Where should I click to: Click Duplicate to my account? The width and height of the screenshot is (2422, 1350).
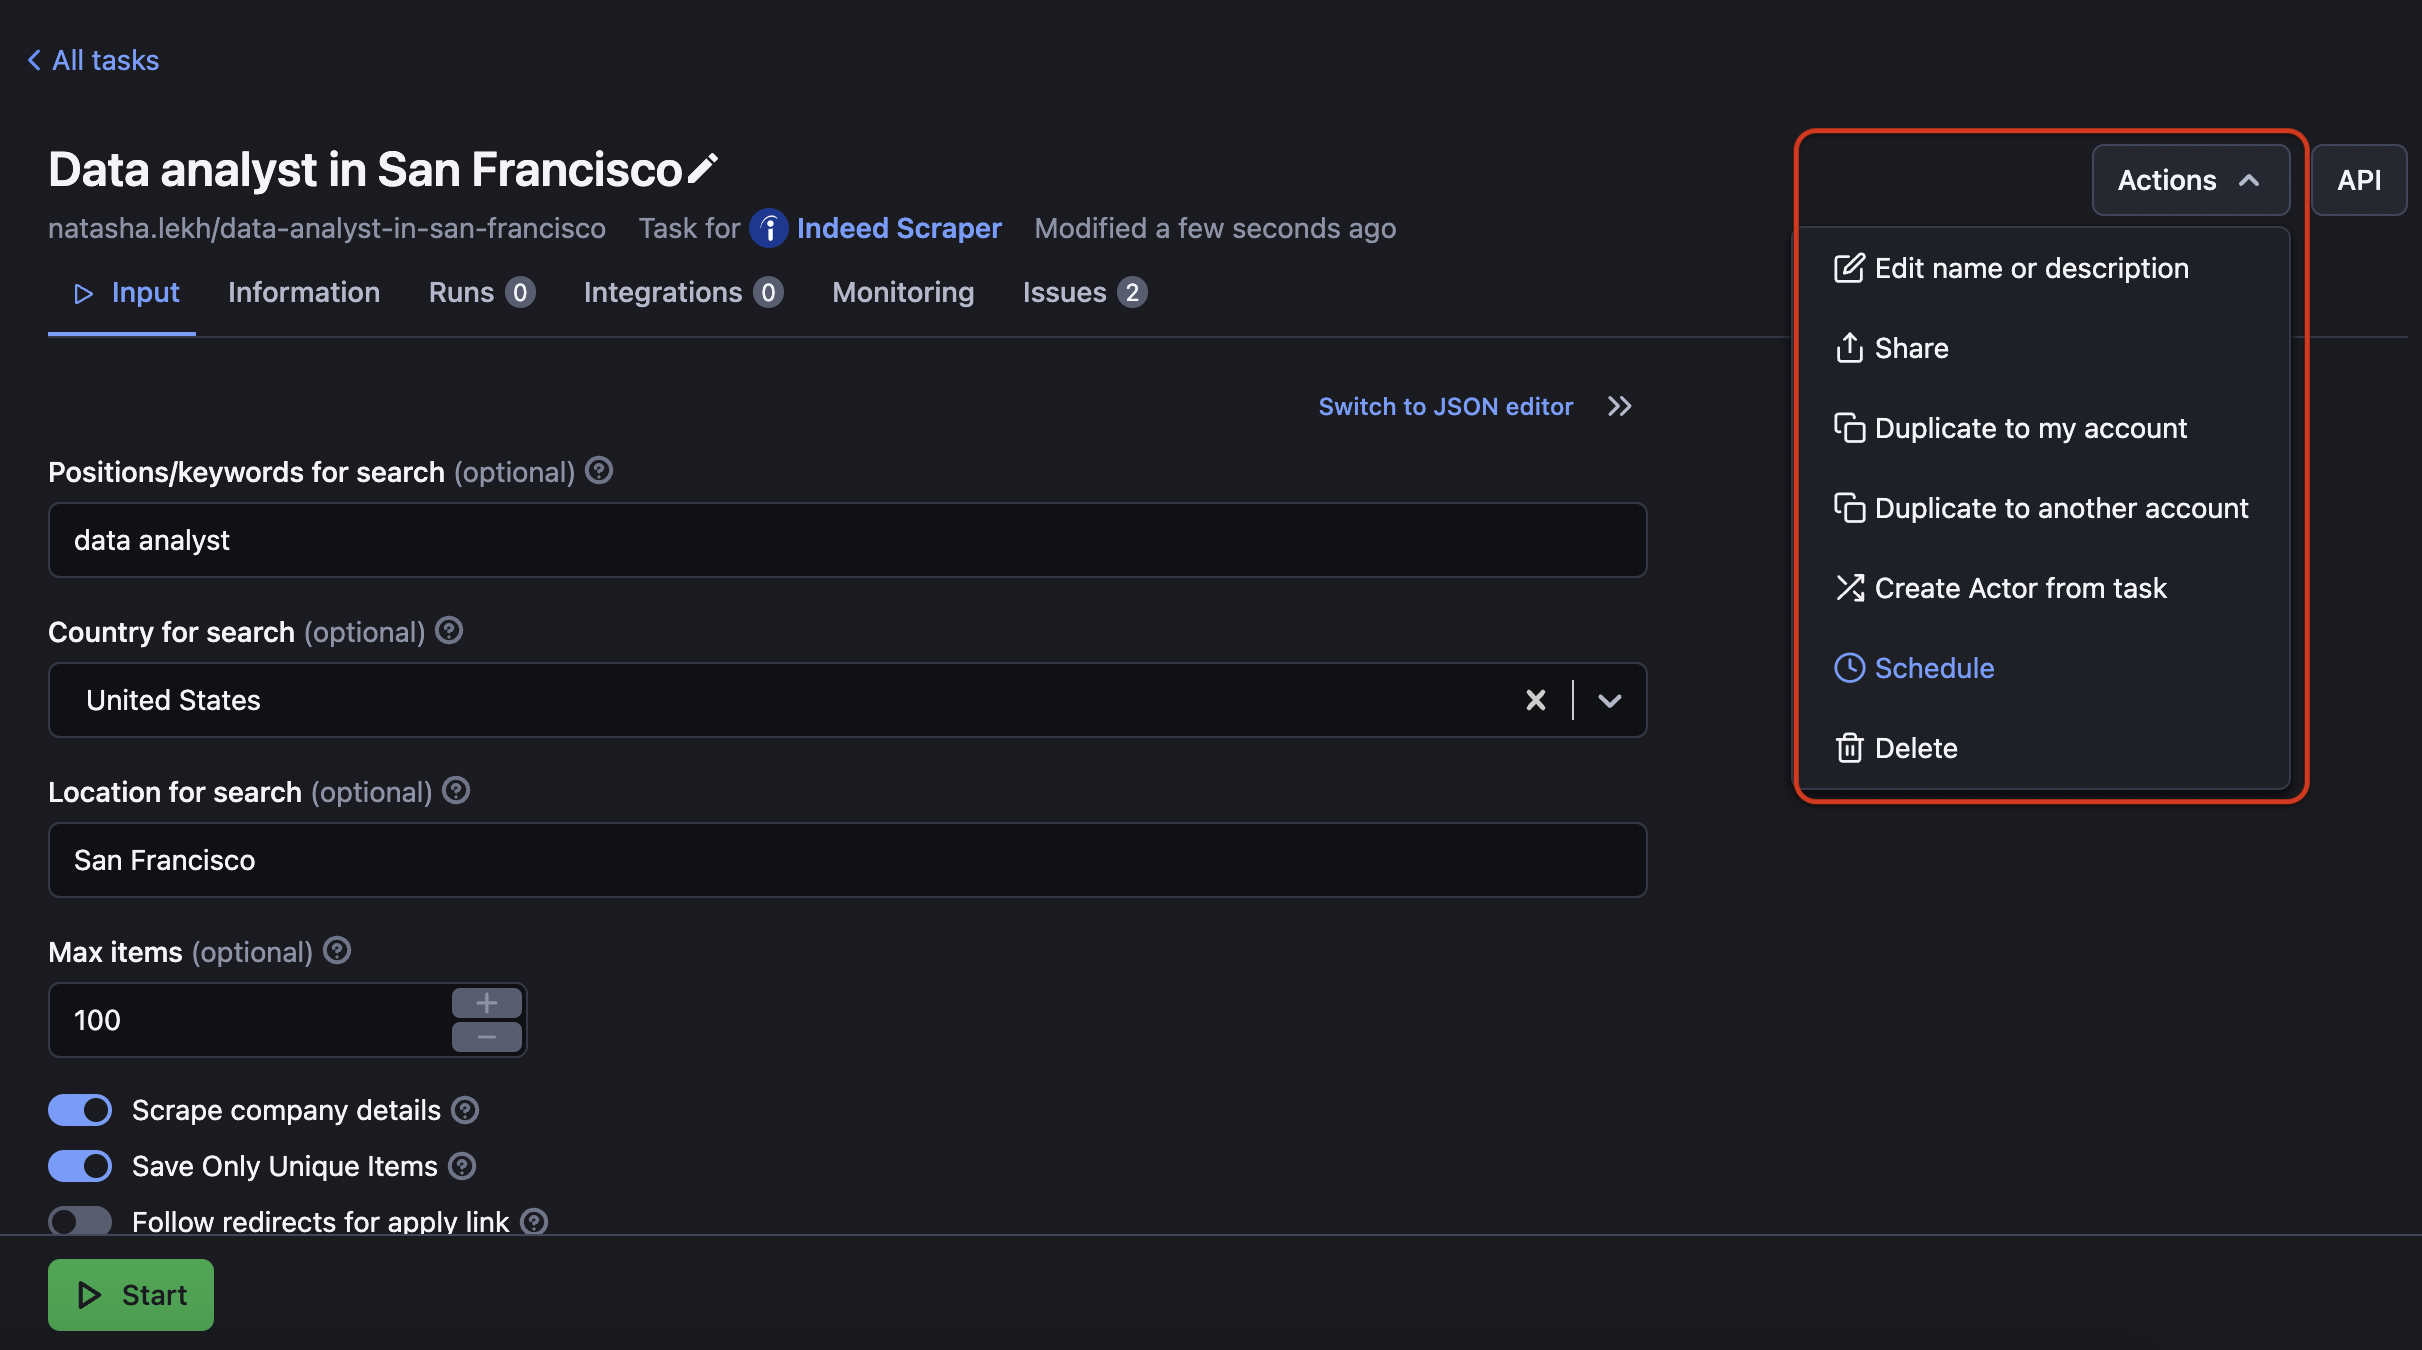tap(2031, 428)
